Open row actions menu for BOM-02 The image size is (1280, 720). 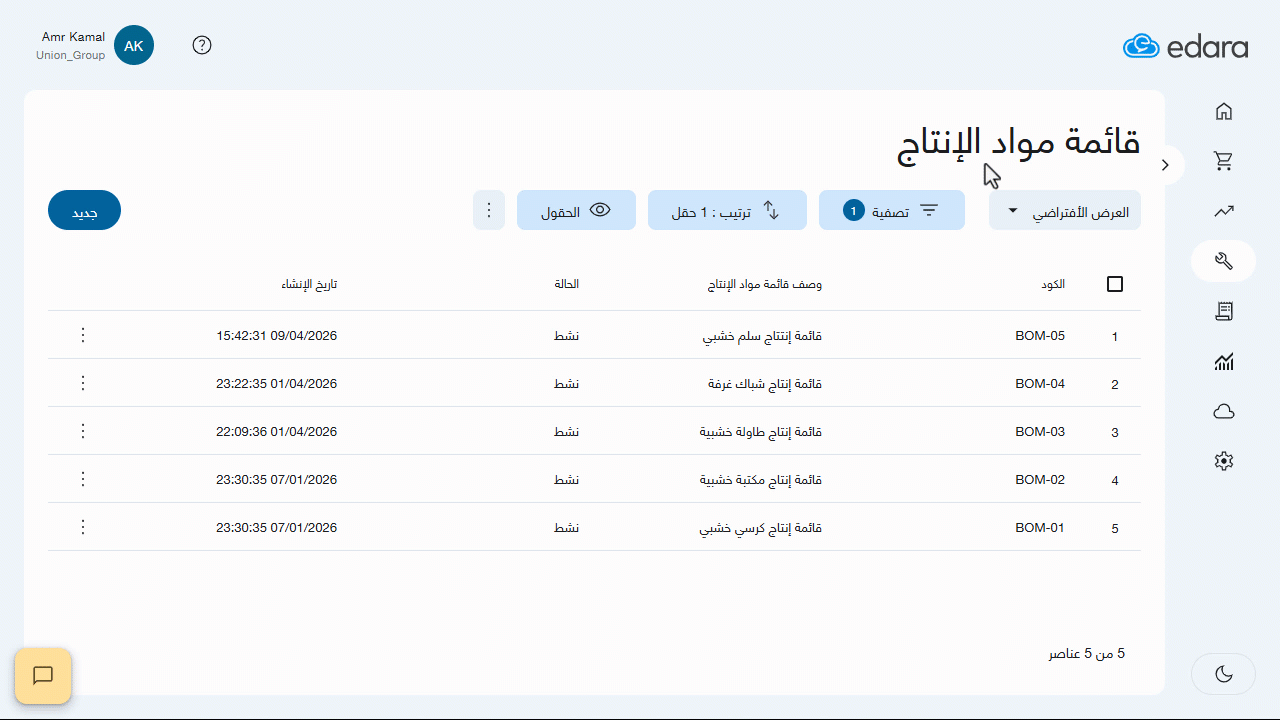[83, 479]
